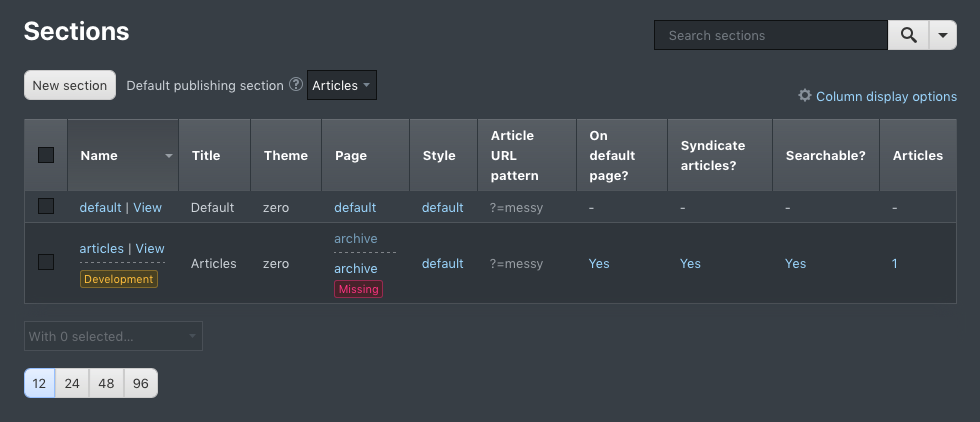Sort by the Theme column
This screenshot has height=422, width=980.
[286, 155]
